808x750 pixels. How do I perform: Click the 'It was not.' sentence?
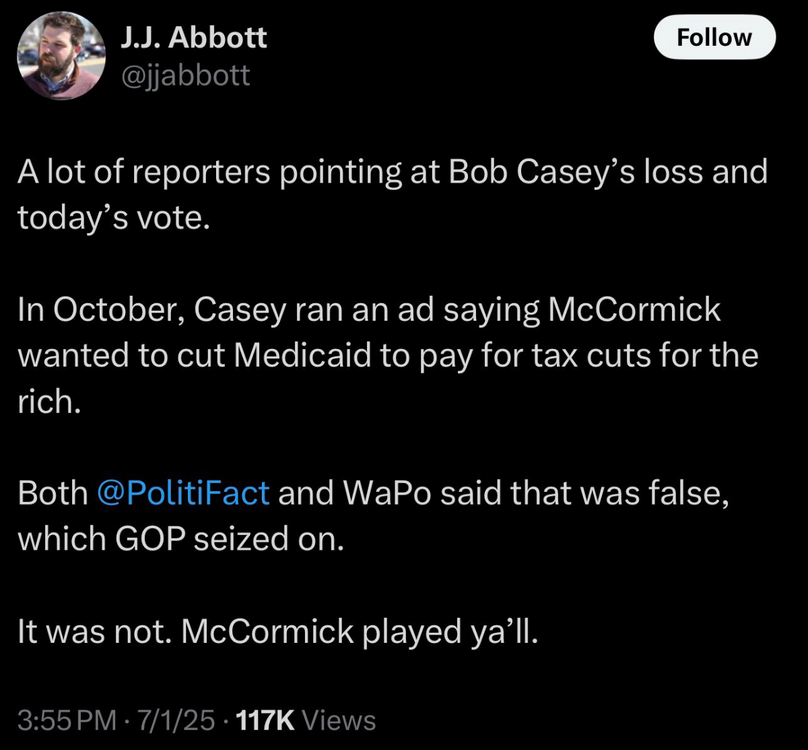pyautogui.click(x=95, y=631)
